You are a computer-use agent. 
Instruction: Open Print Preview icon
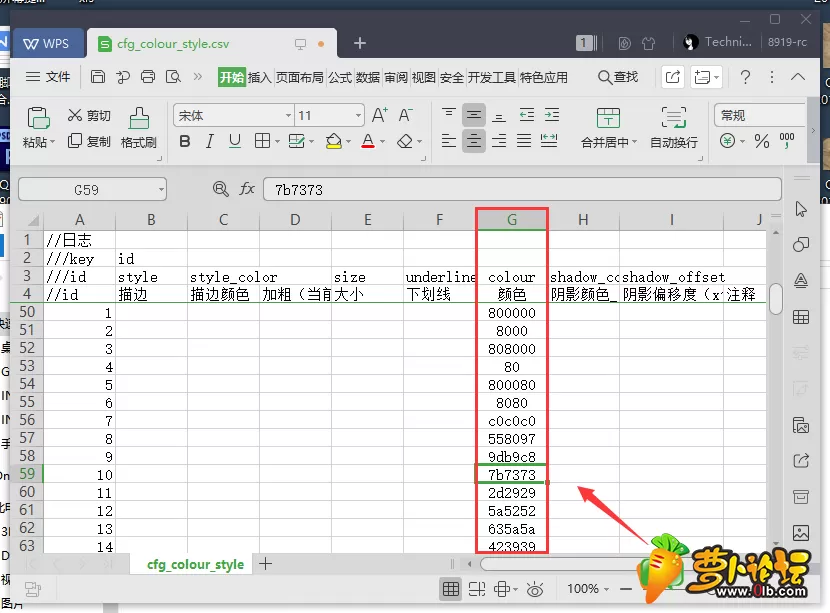coord(173,77)
